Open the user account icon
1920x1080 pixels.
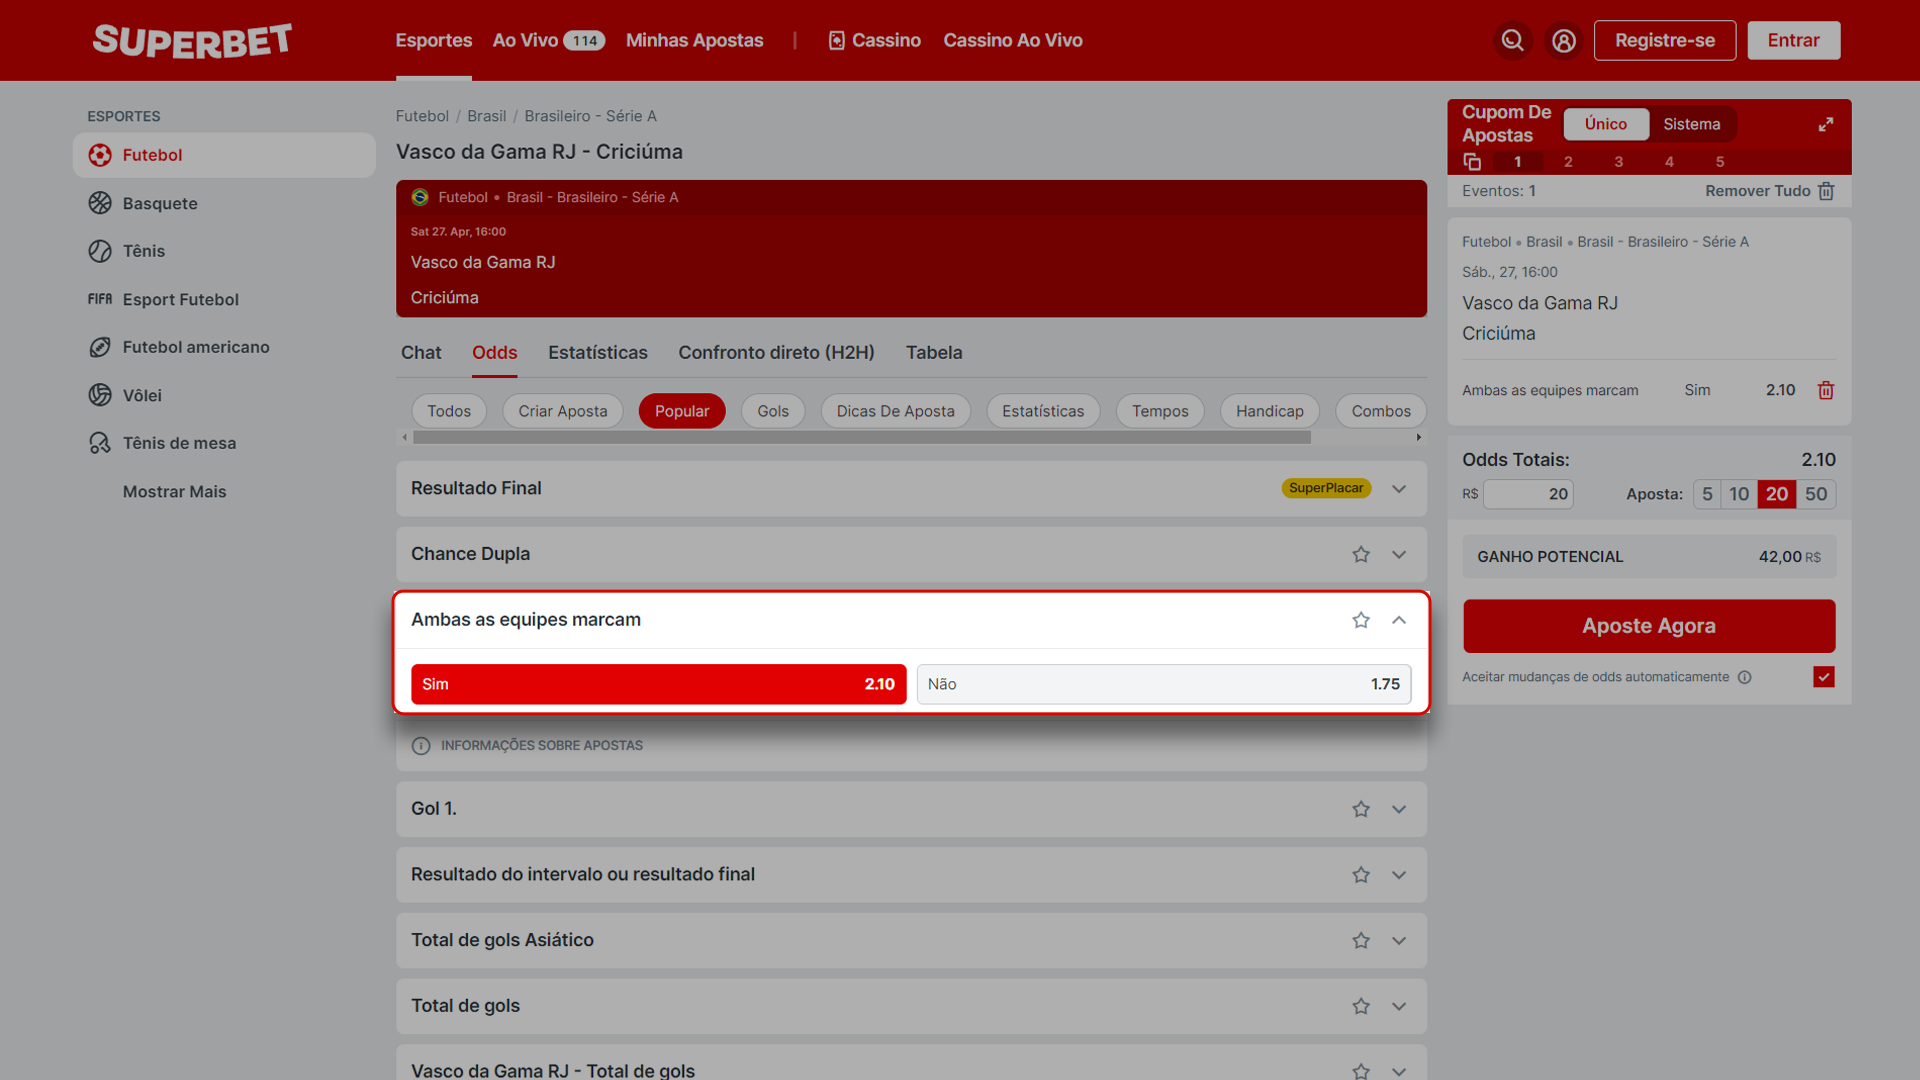point(1564,40)
